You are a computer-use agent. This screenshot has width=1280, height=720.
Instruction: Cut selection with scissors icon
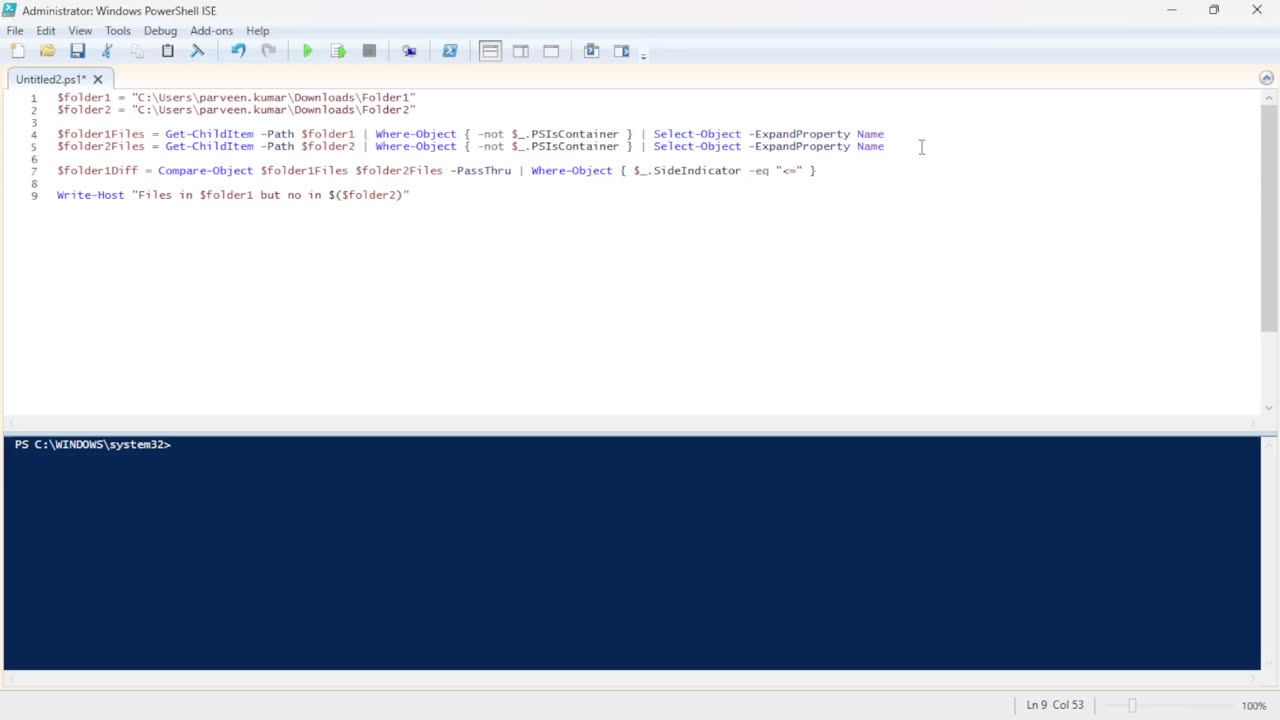(x=107, y=51)
